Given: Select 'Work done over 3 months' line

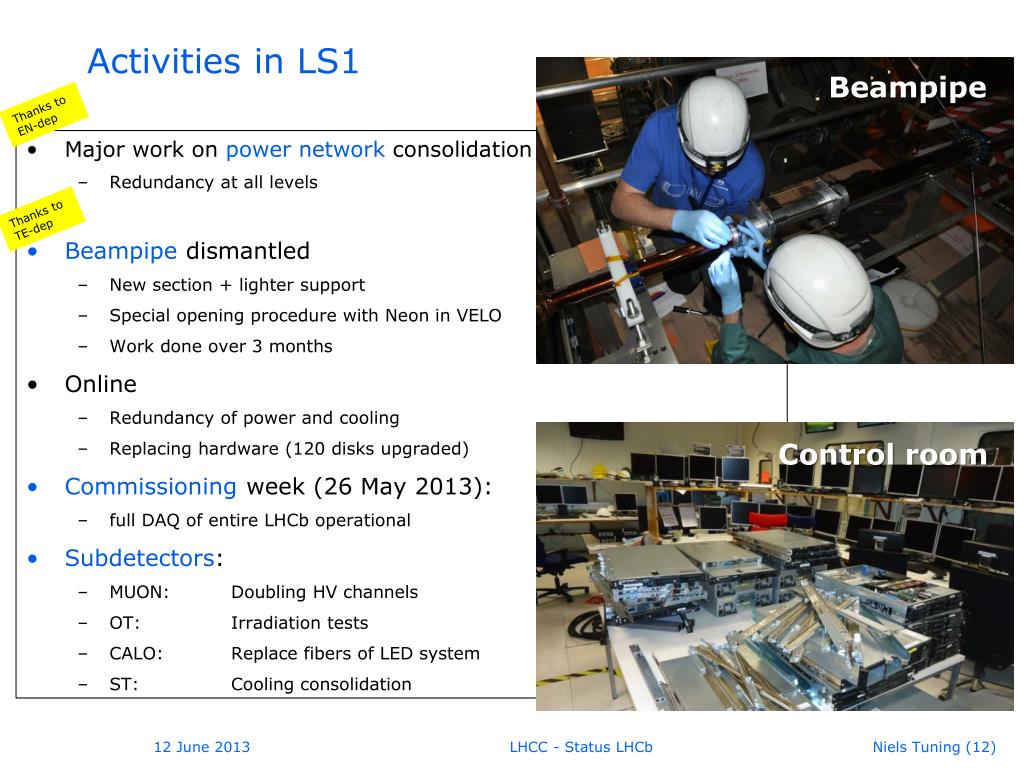Looking at the screenshot, I should (x=221, y=346).
